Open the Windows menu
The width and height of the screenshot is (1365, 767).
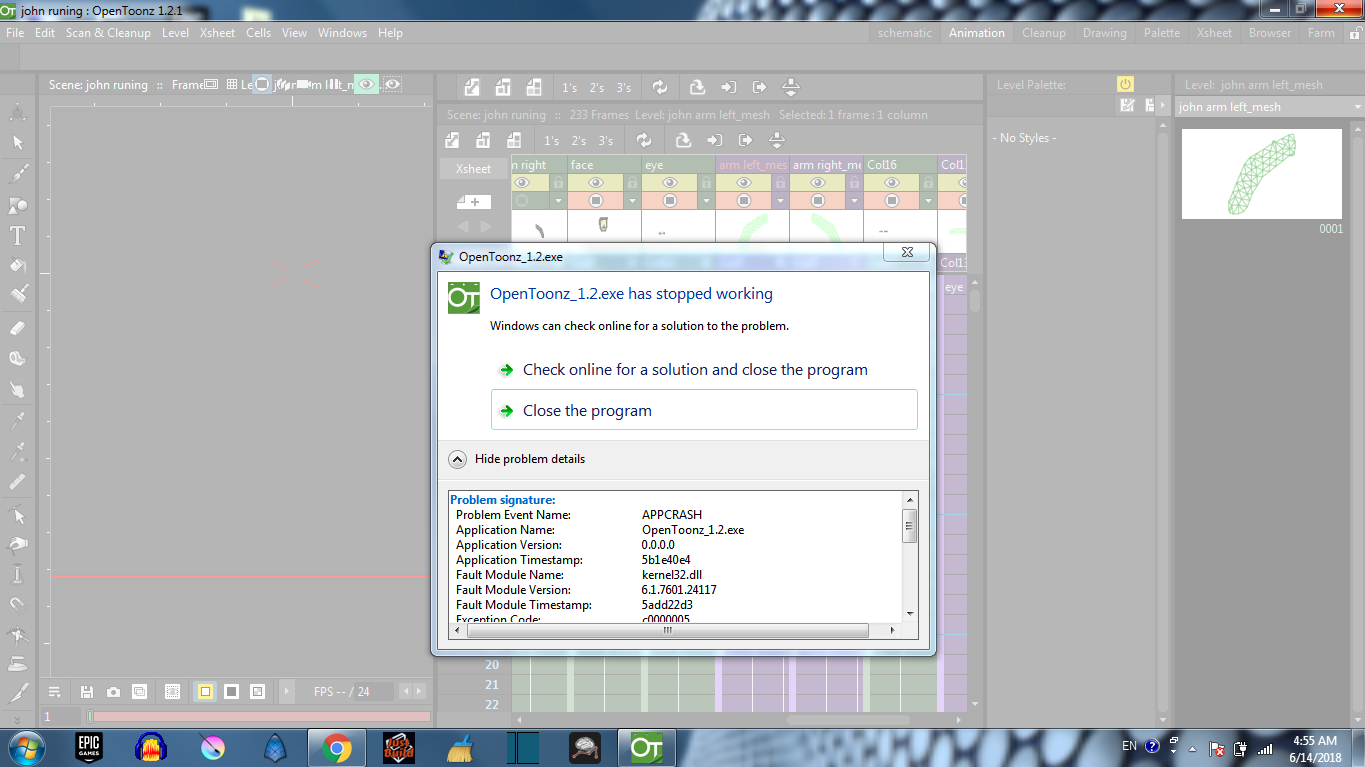(x=342, y=32)
